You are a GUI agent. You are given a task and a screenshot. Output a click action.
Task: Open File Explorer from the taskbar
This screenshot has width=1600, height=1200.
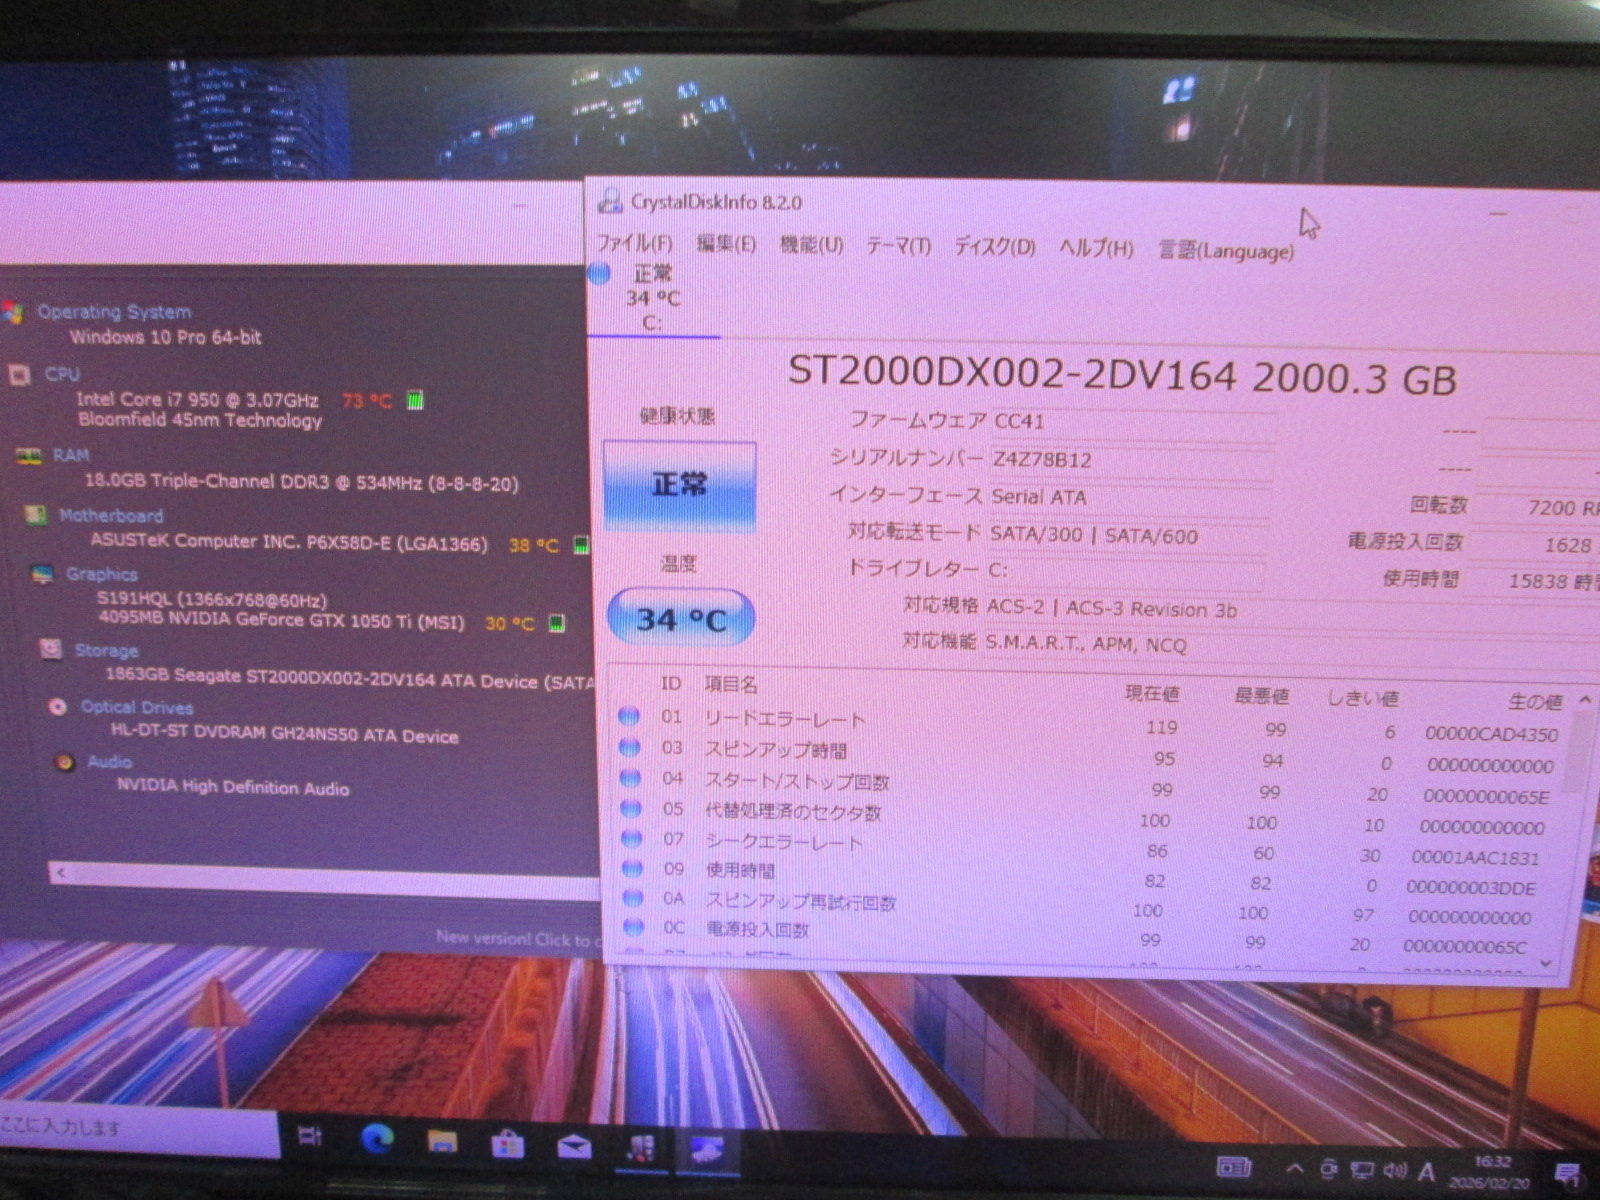click(442, 1140)
